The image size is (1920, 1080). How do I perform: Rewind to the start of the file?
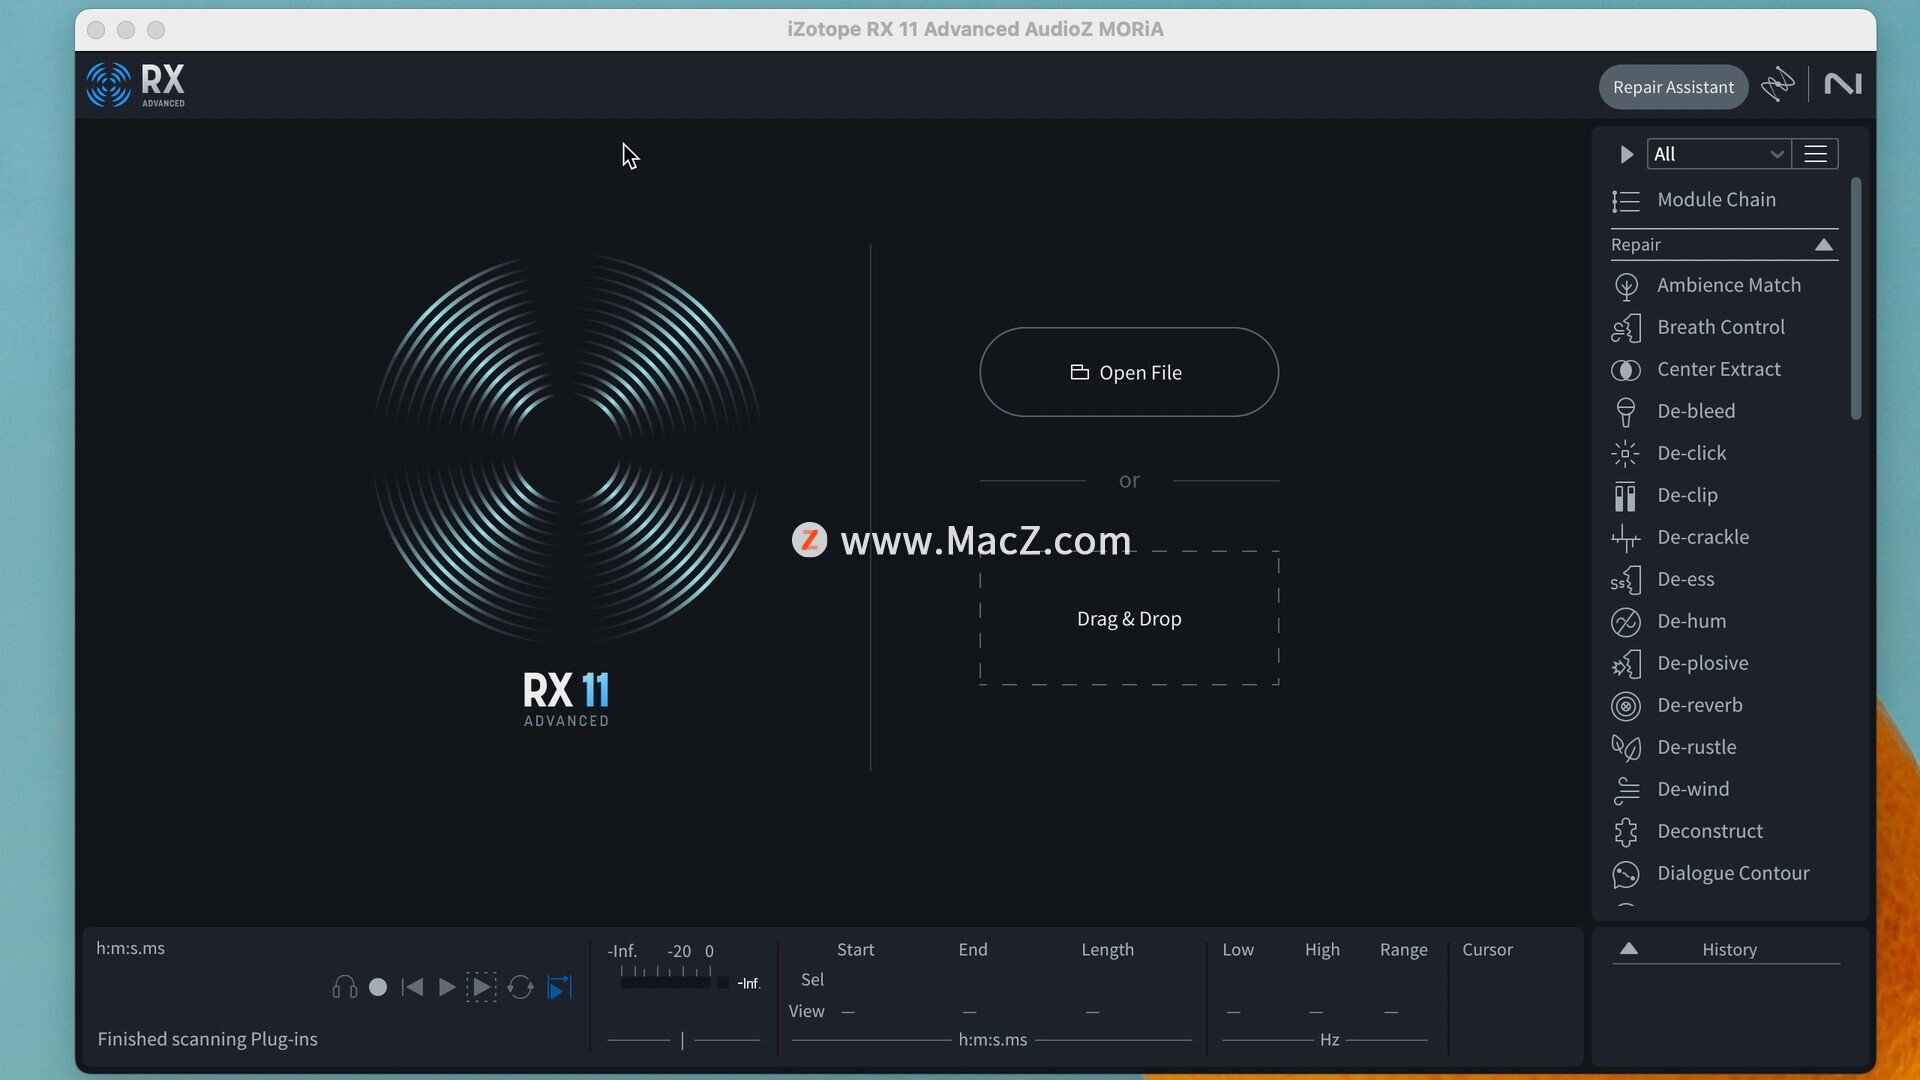pyautogui.click(x=412, y=988)
